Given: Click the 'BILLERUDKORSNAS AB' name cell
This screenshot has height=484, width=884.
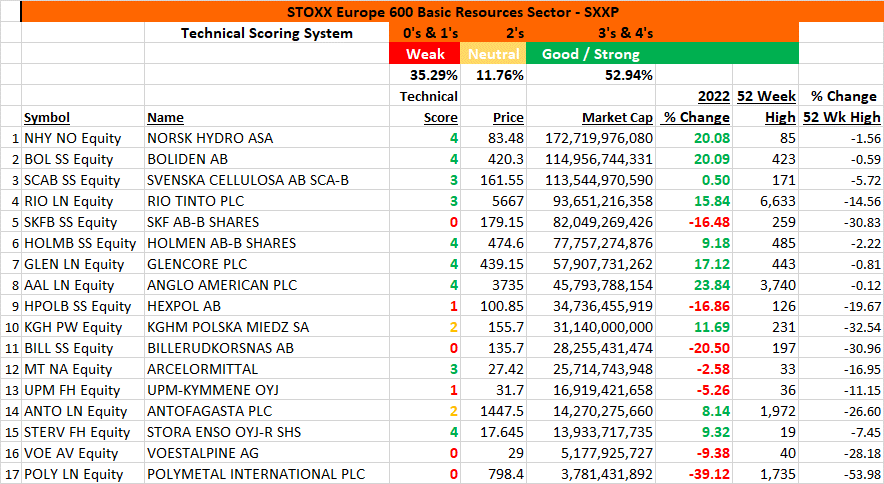Looking at the screenshot, I should [x=267, y=348].
